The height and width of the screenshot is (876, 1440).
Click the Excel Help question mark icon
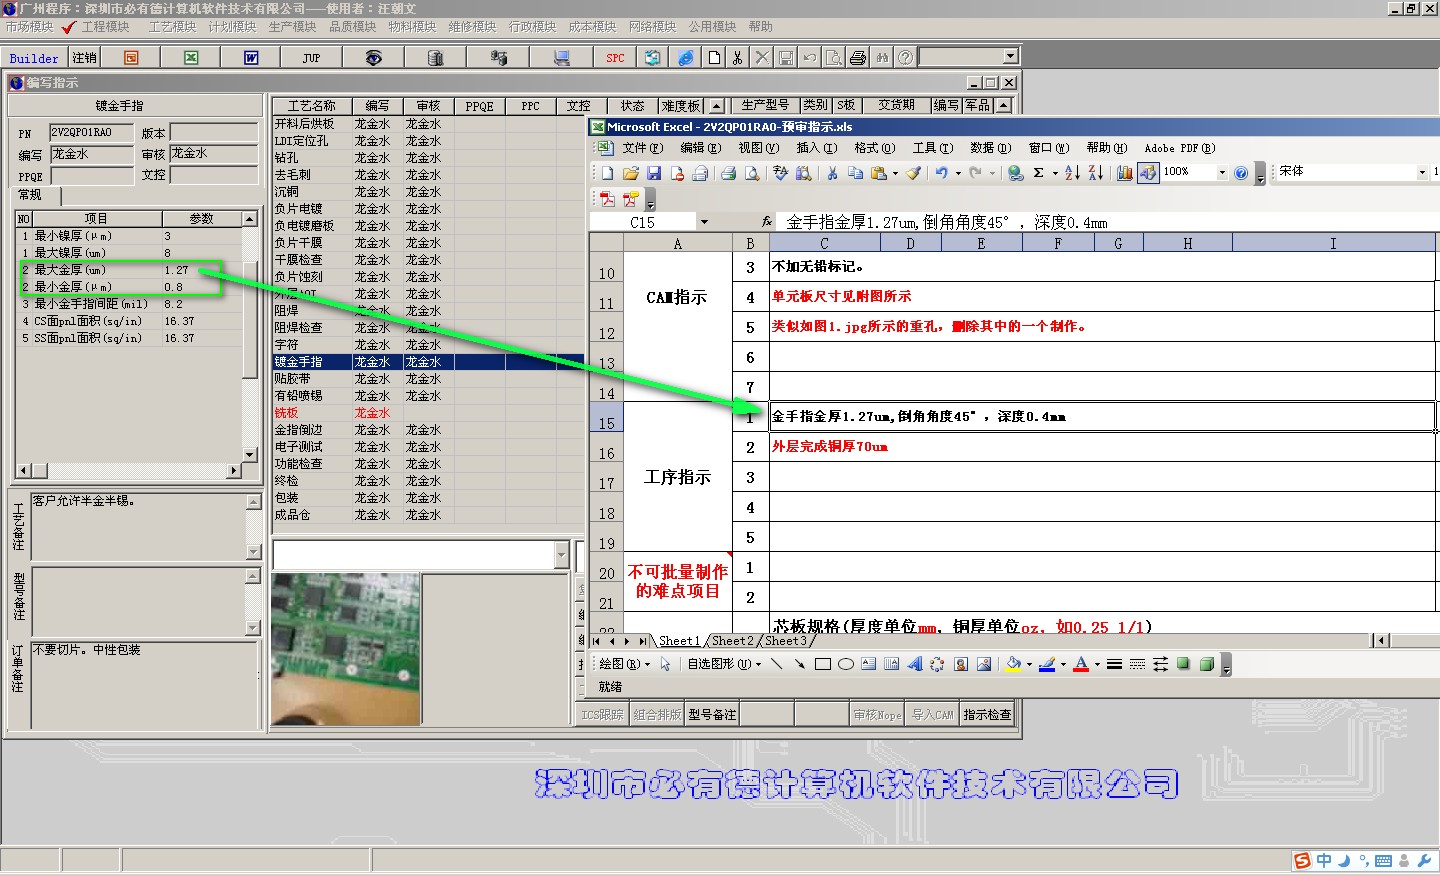pyautogui.click(x=1241, y=173)
